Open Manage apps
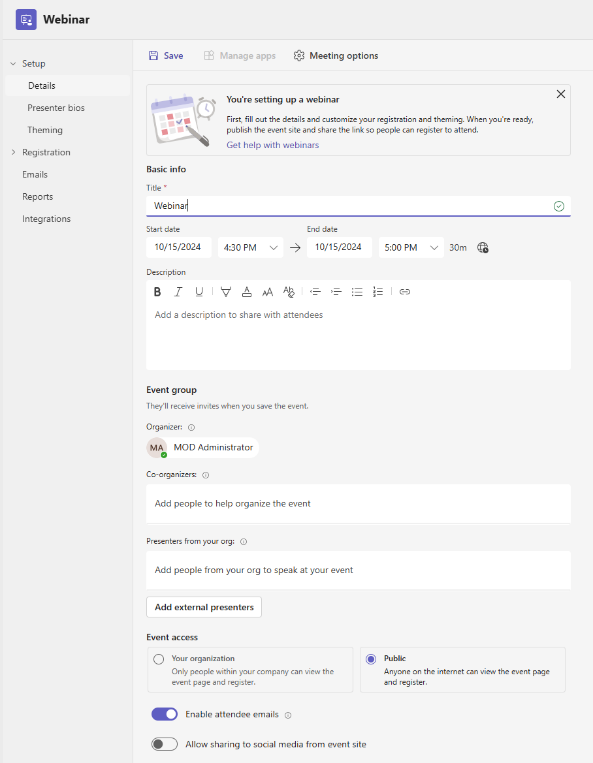593x763 pixels. (239, 55)
